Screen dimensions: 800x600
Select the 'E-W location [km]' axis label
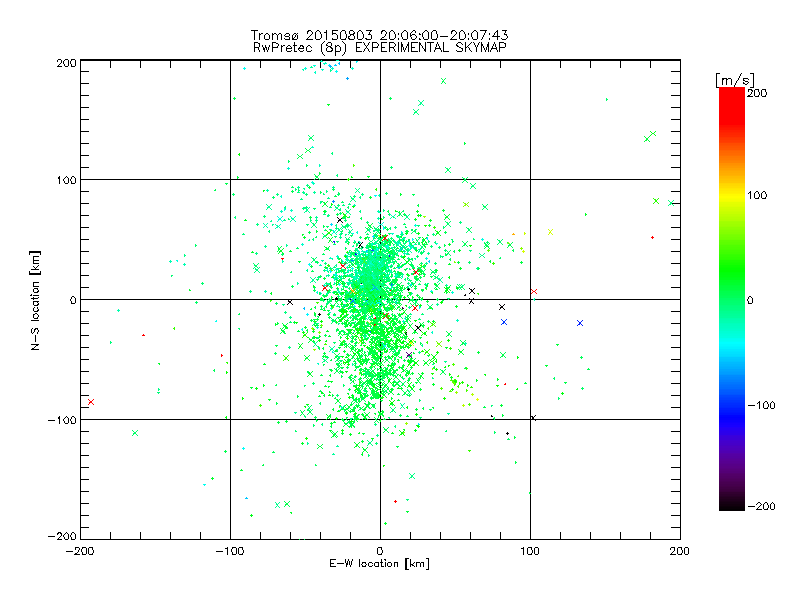(x=379, y=564)
